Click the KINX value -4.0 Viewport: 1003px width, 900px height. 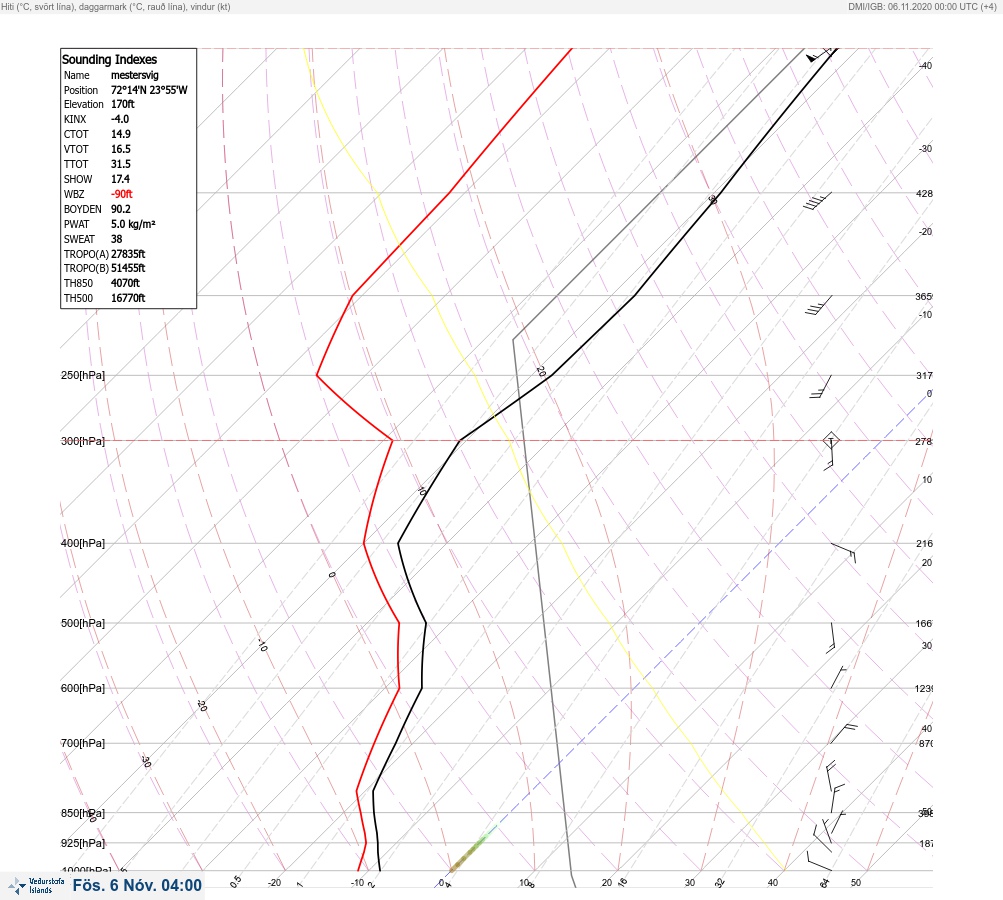point(120,119)
